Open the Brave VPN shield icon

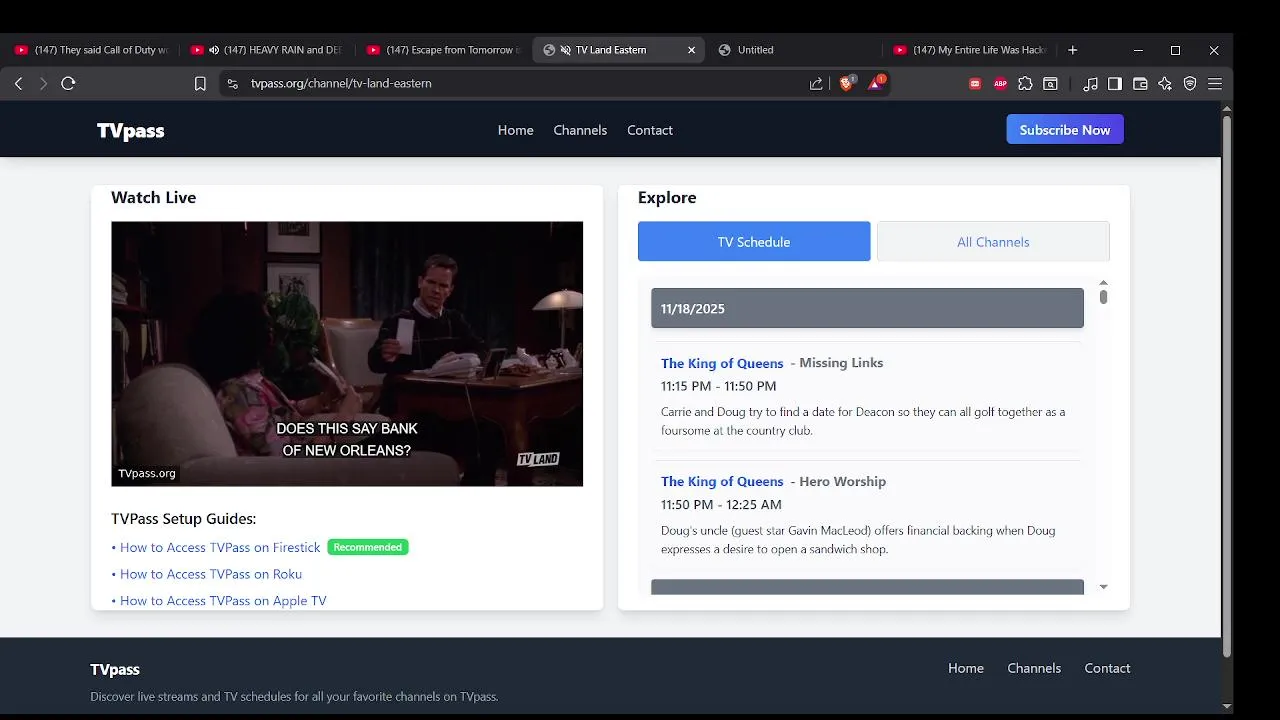tap(1190, 84)
